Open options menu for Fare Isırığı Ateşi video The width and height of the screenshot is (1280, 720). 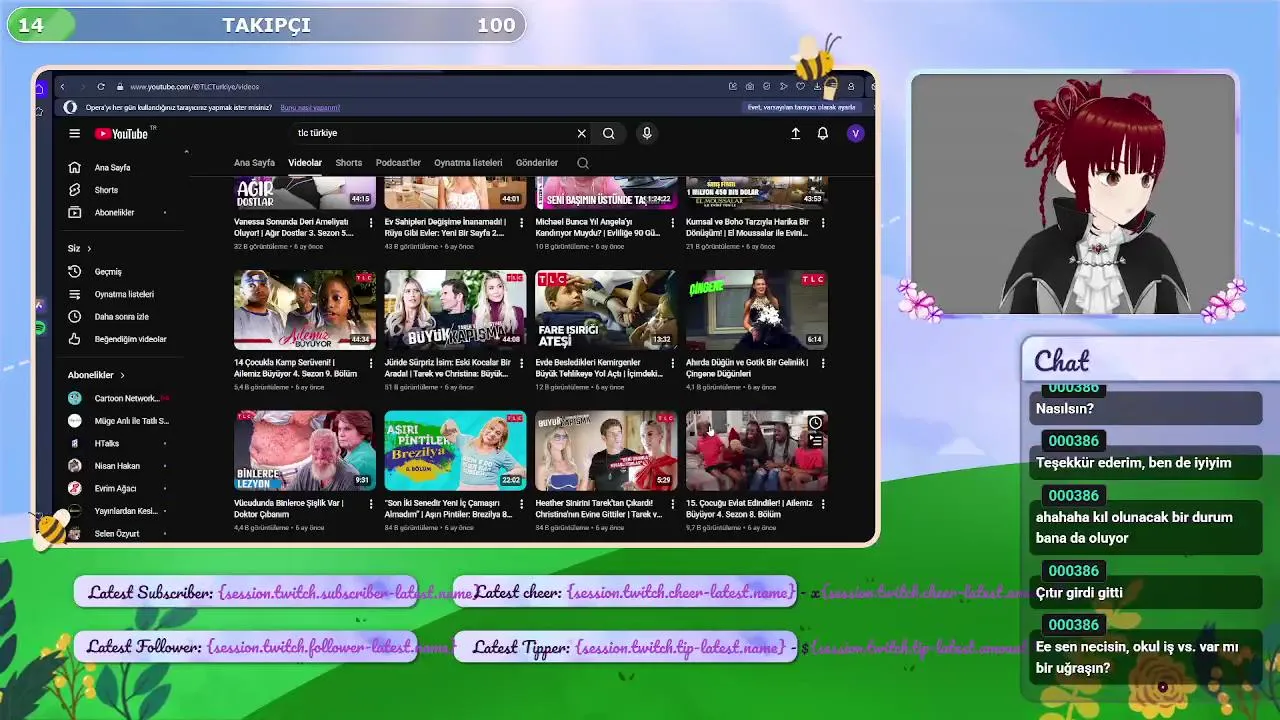(672, 363)
